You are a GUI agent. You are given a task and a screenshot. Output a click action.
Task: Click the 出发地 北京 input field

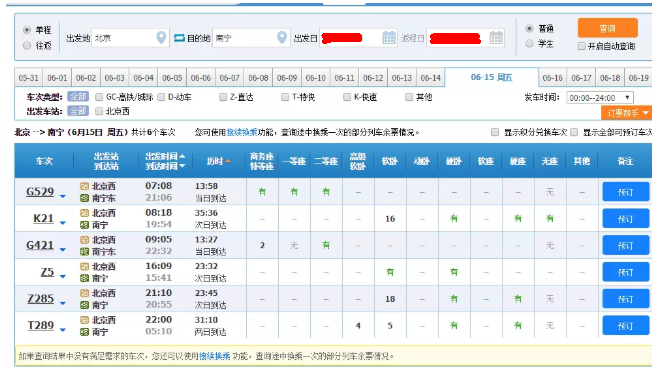click(130, 38)
